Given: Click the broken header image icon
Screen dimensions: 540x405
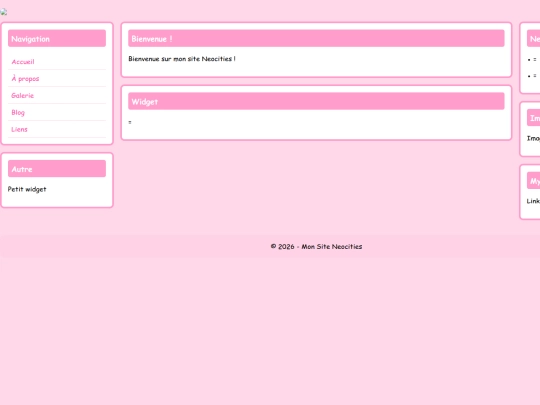Looking at the screenshot, I should (x=3, y=12).
